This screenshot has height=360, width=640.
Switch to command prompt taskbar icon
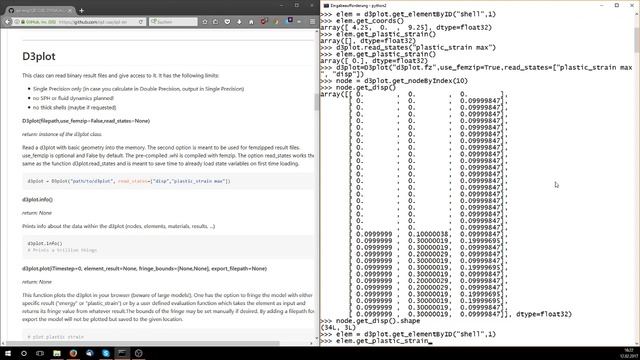tap(122, 353)
